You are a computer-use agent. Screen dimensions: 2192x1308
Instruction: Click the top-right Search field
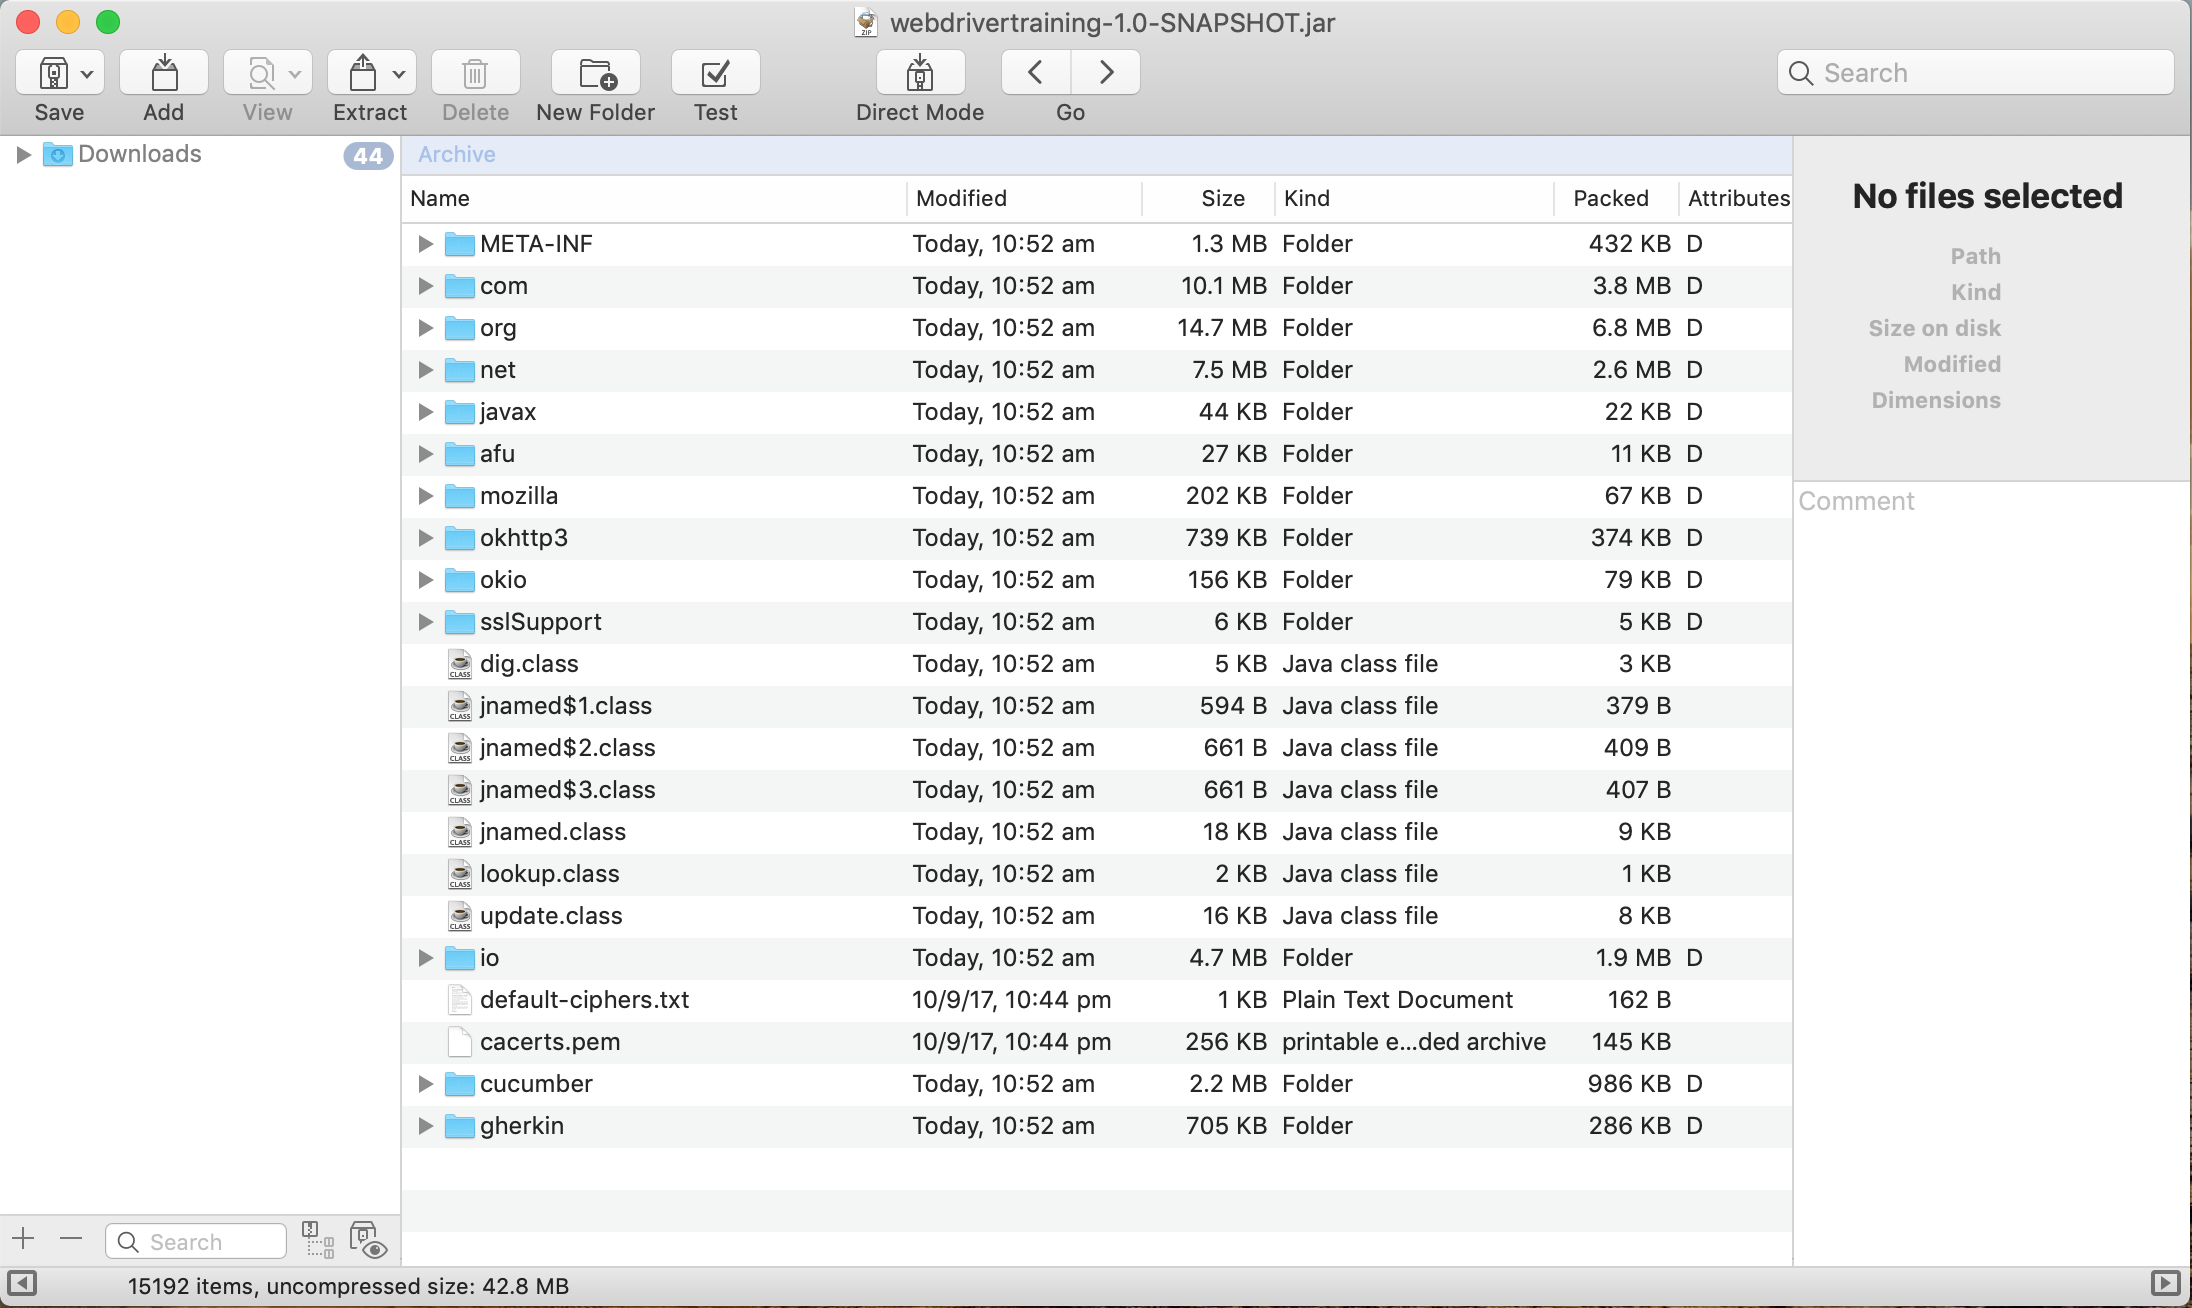(x=1975, y=73)
